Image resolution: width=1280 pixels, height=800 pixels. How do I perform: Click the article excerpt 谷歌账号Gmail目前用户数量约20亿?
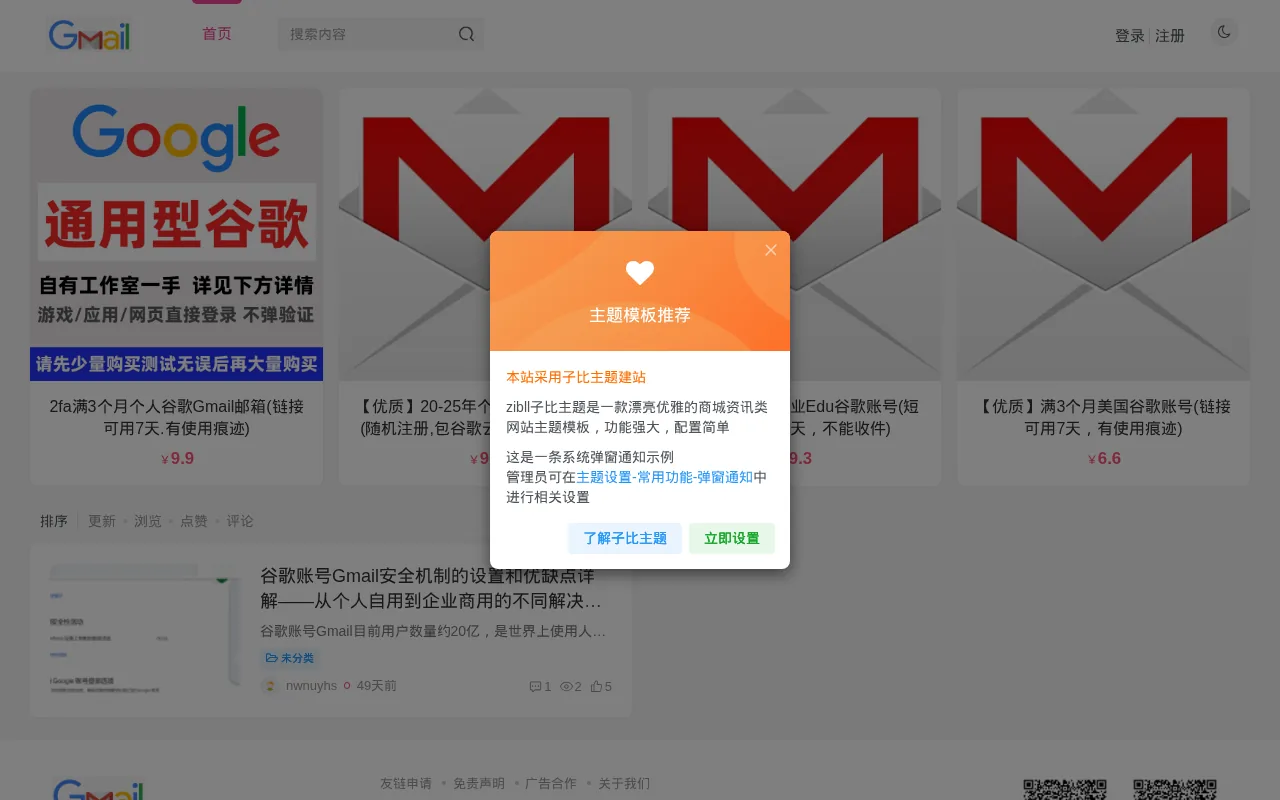pyautogui.click(x=433, y=631)
